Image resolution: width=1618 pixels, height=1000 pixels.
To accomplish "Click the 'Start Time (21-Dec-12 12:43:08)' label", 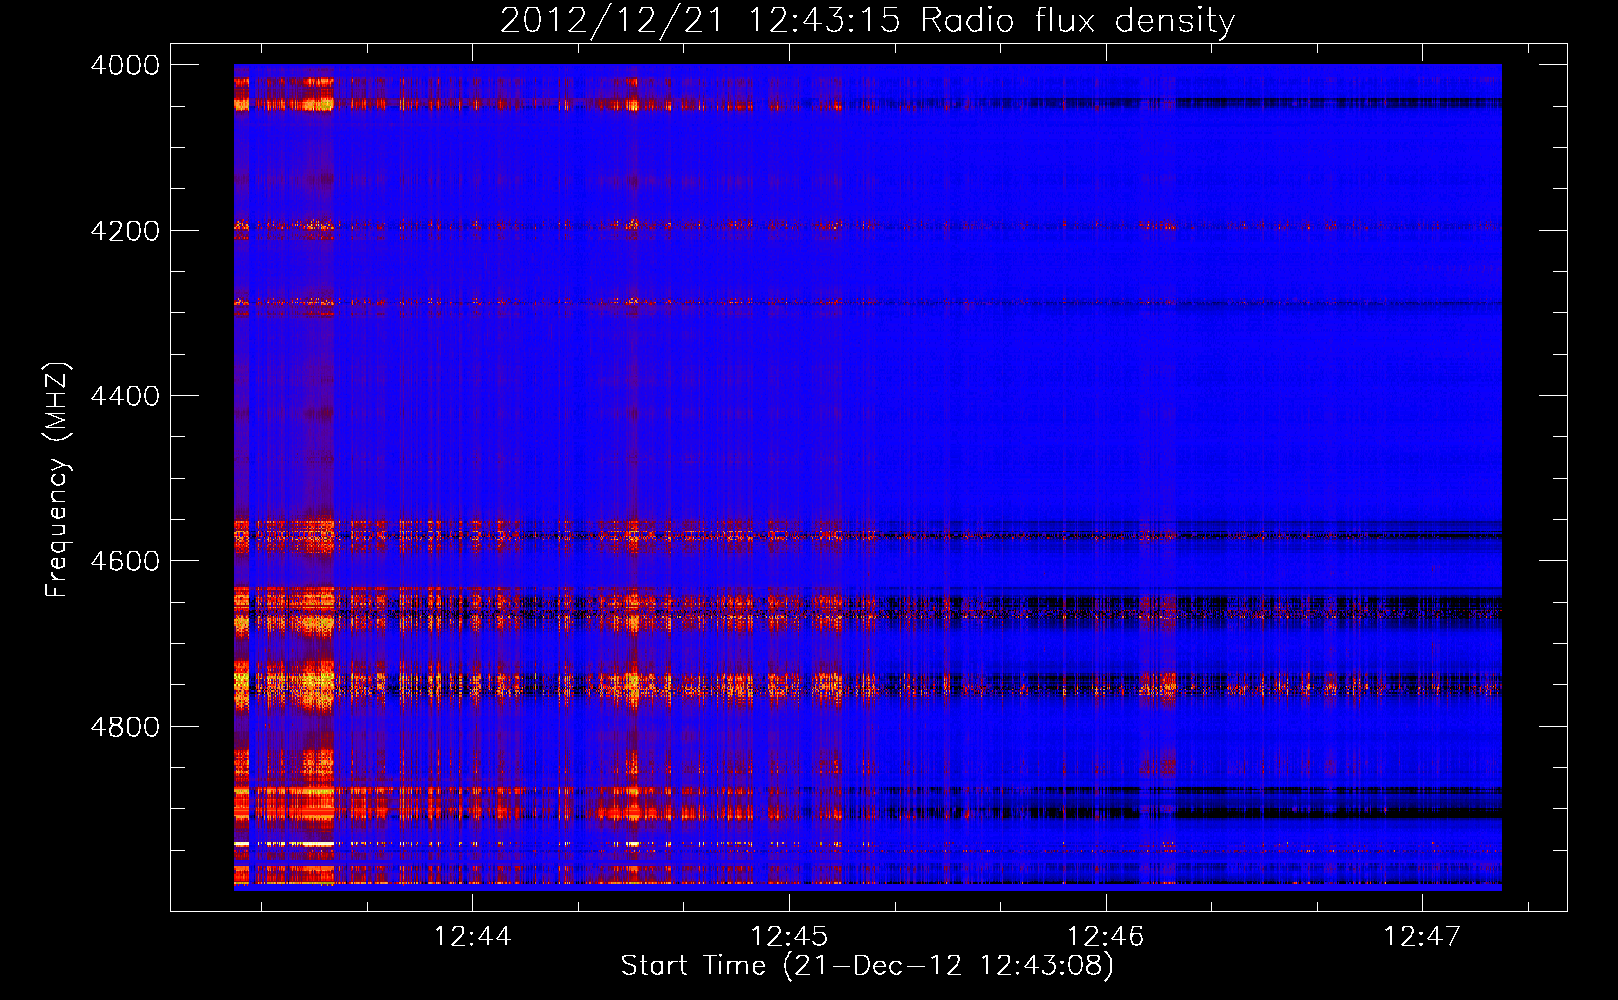I will [x=867, y=966].
